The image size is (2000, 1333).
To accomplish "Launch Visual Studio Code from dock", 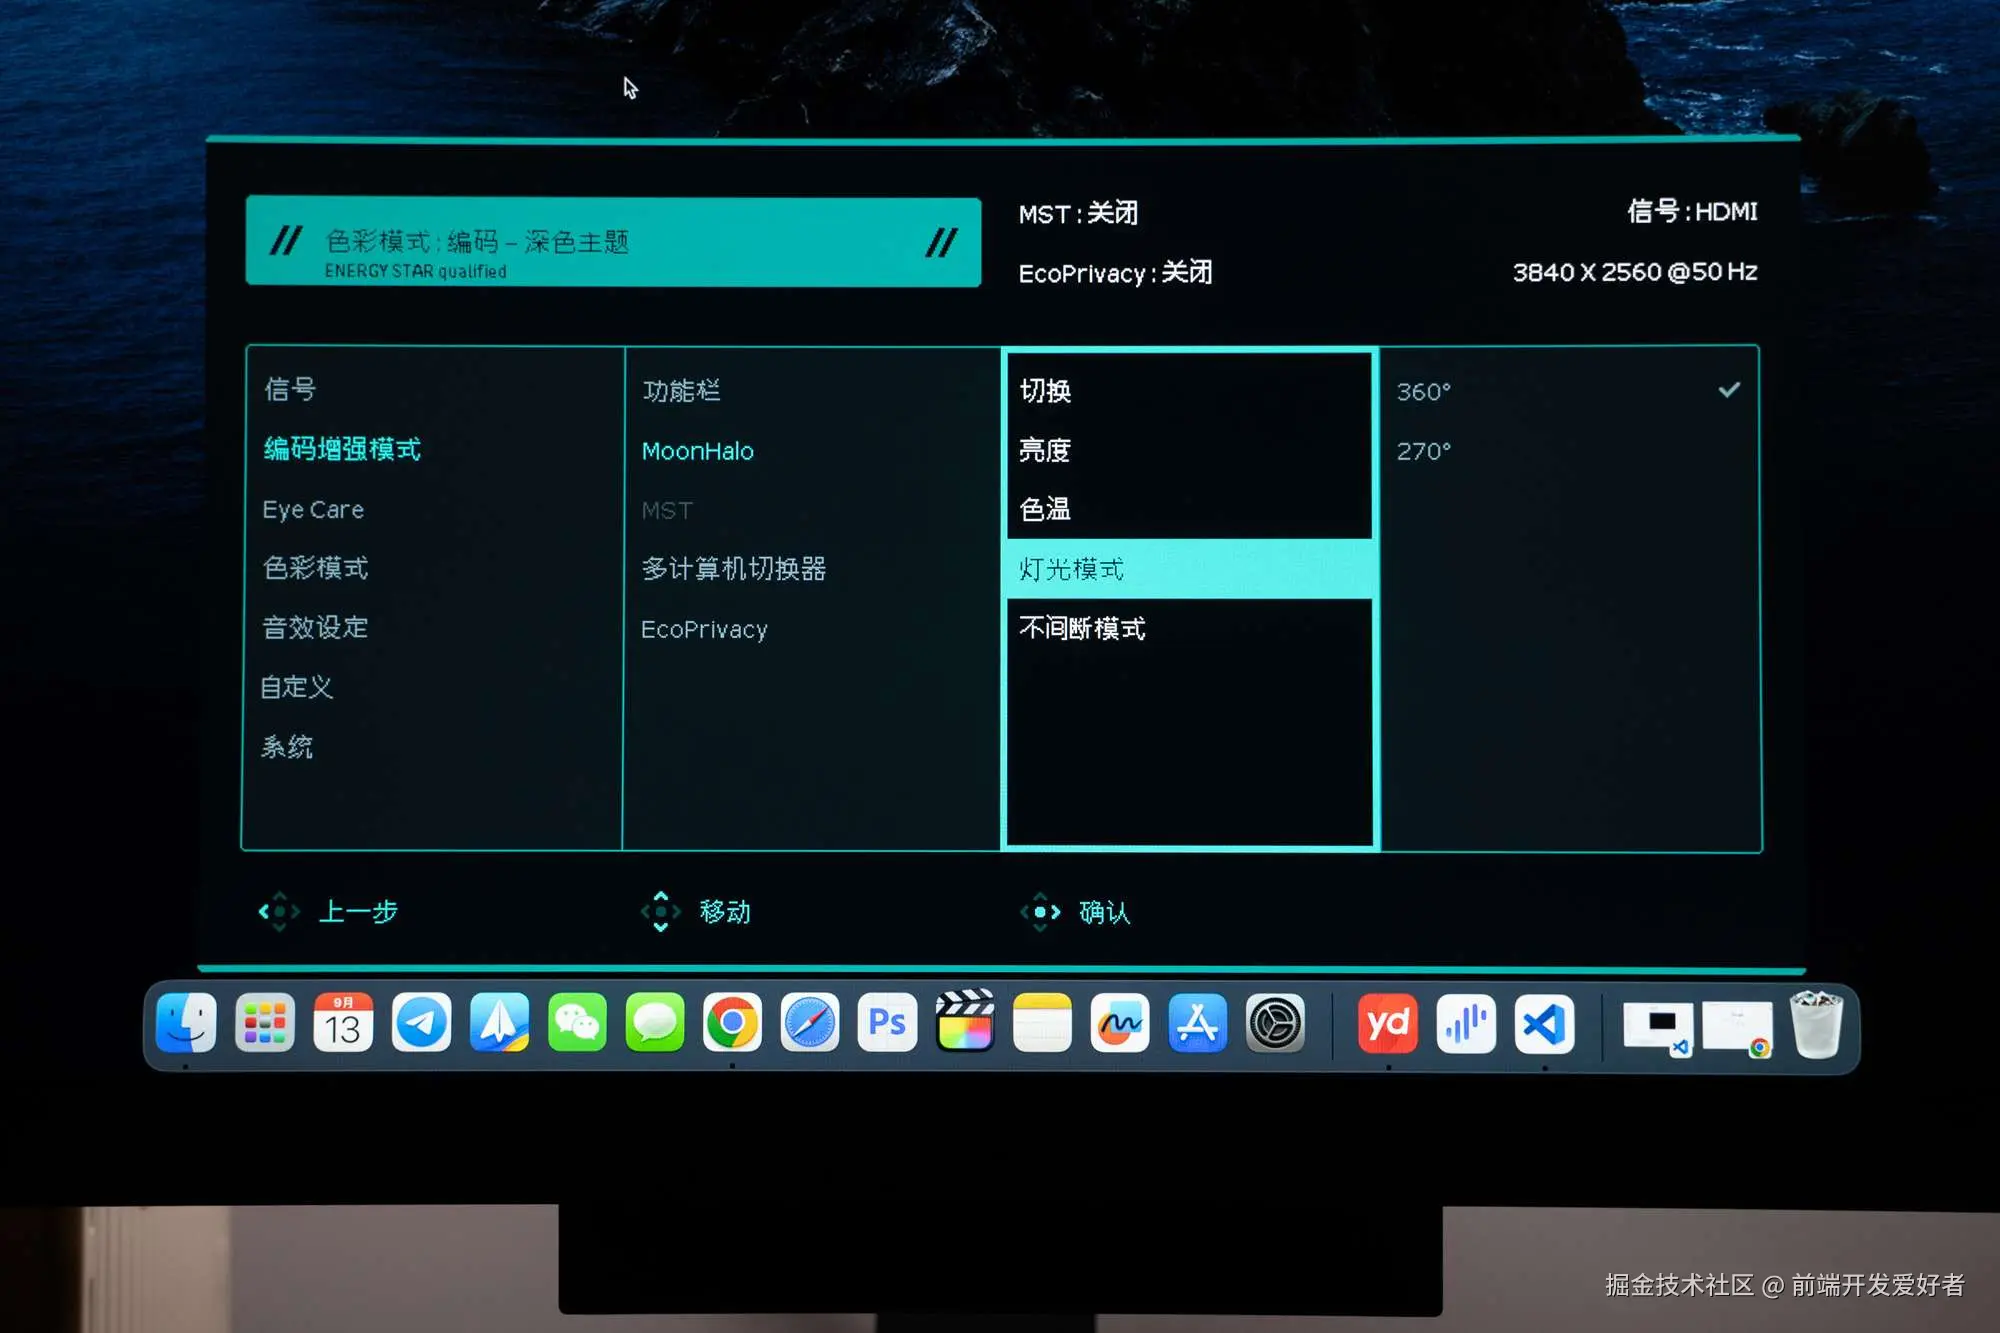I will click(x=1544, y=1024).
